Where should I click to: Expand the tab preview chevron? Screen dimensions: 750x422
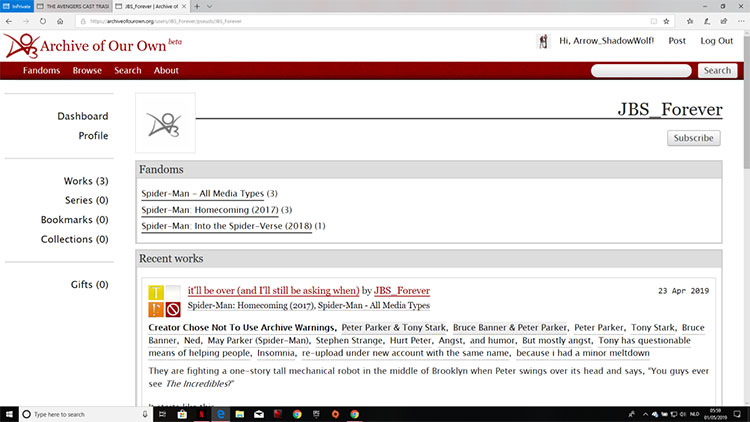[x=209, y=6]
